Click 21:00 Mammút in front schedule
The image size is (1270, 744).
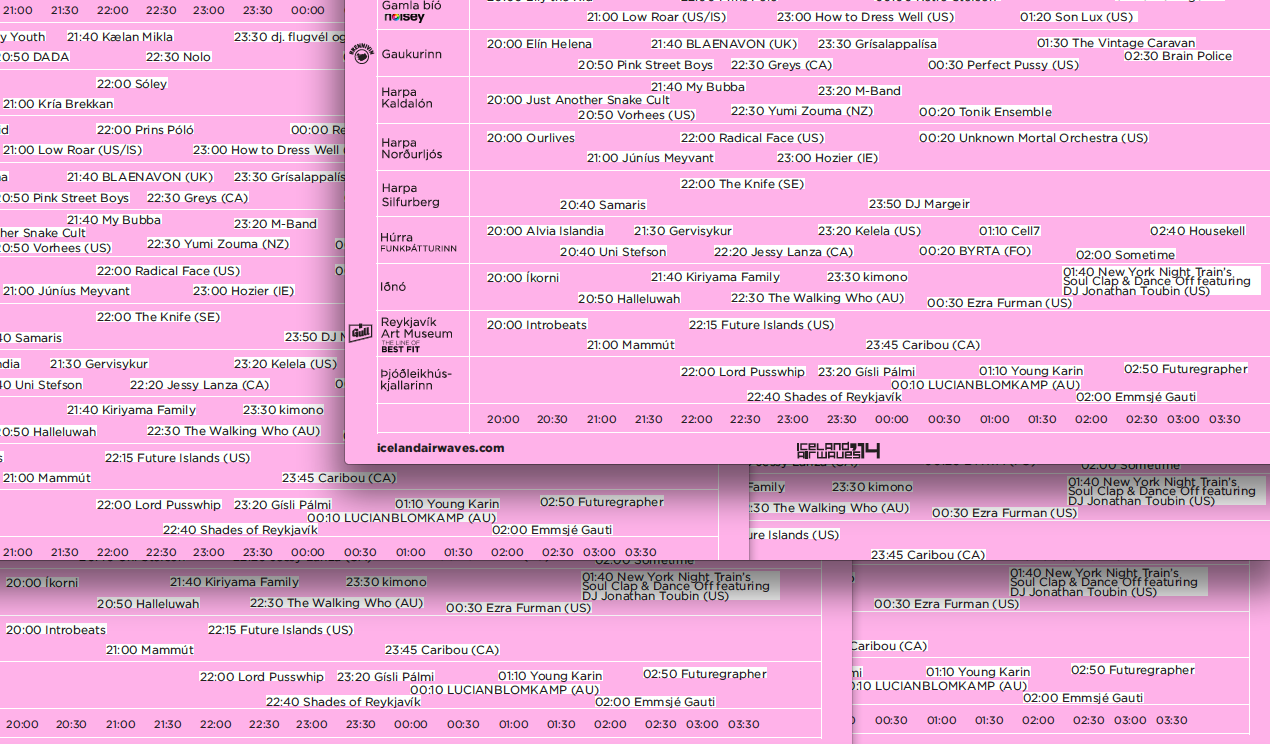631,345
